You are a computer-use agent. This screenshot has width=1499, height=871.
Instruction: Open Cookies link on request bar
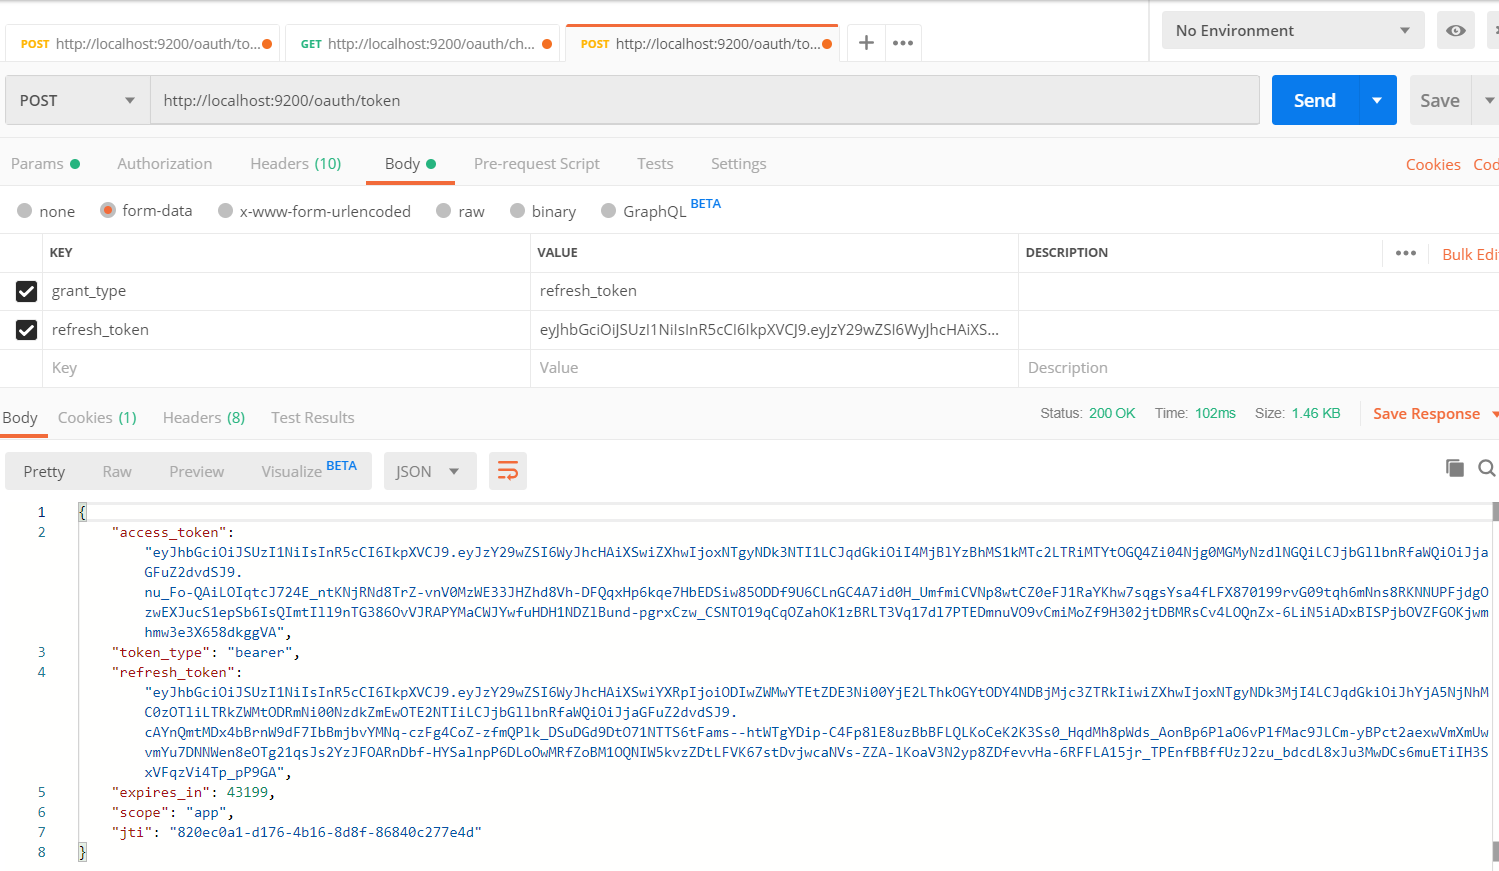[x=1433, y=165]
